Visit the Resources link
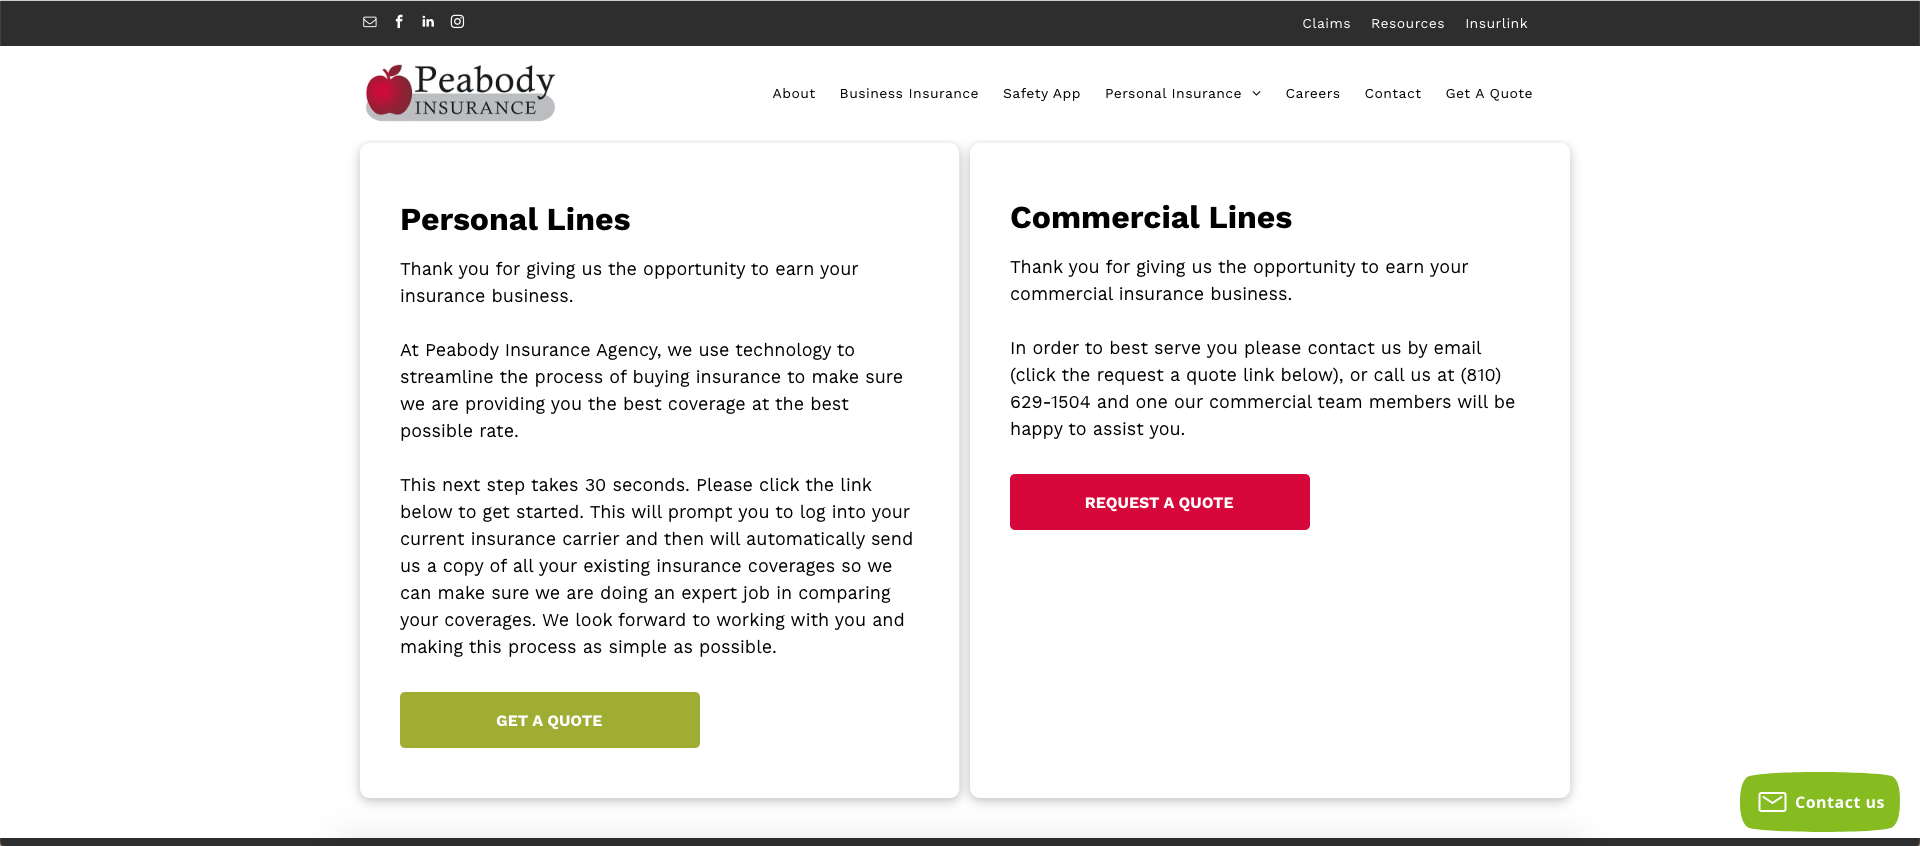Screen dimensions: 1920x846 (x=1407, y=24)
